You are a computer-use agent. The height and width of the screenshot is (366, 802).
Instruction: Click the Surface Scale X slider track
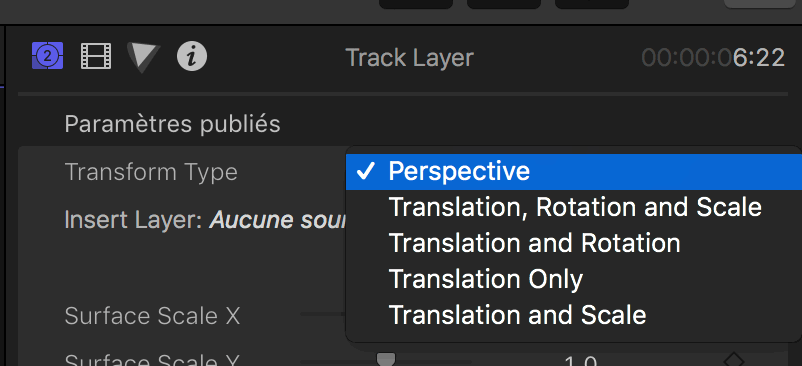pyautogui.click(x=323, y=314)
